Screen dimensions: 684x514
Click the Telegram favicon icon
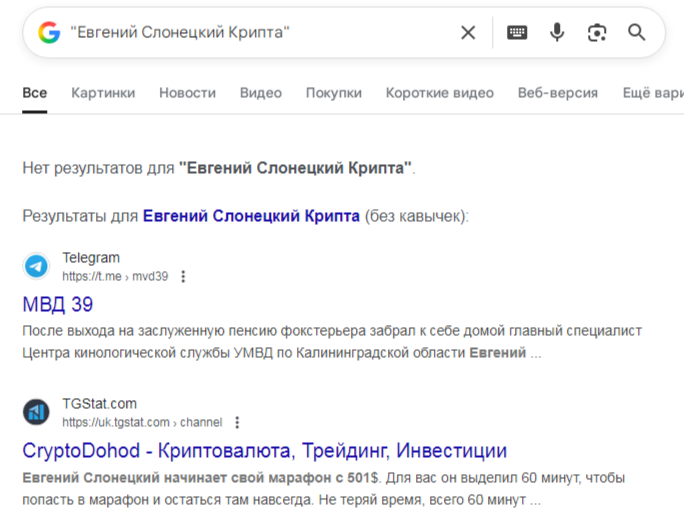pyautogui.click(x=36, y=266)
